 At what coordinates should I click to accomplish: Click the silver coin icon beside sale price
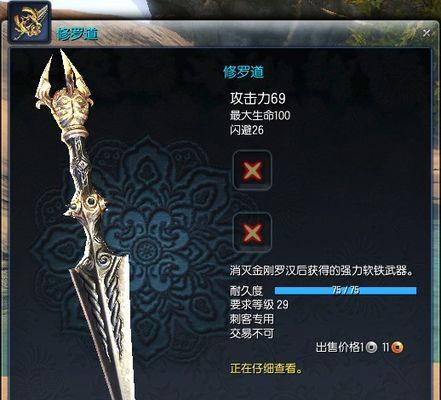371,348
